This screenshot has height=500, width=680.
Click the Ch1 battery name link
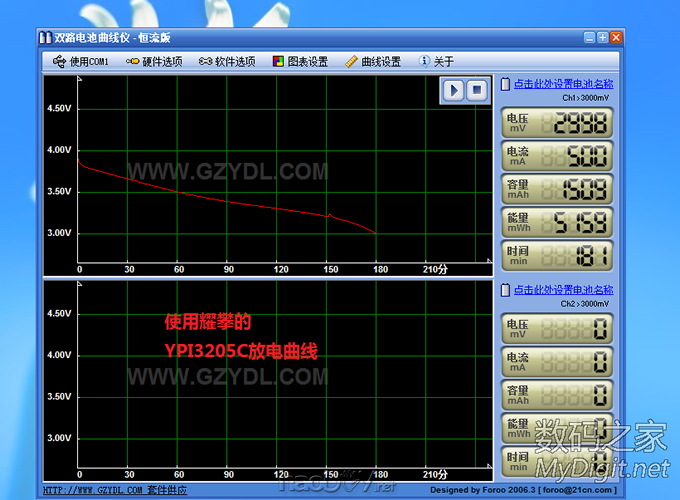pos(563,84)
